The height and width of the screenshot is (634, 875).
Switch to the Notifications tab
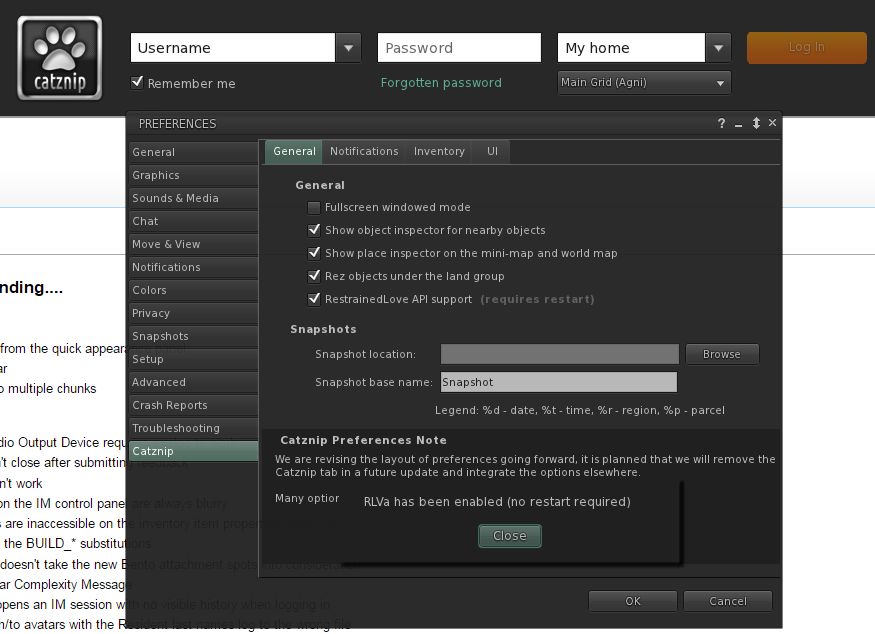pyautogui.click(x=364, y=151)
